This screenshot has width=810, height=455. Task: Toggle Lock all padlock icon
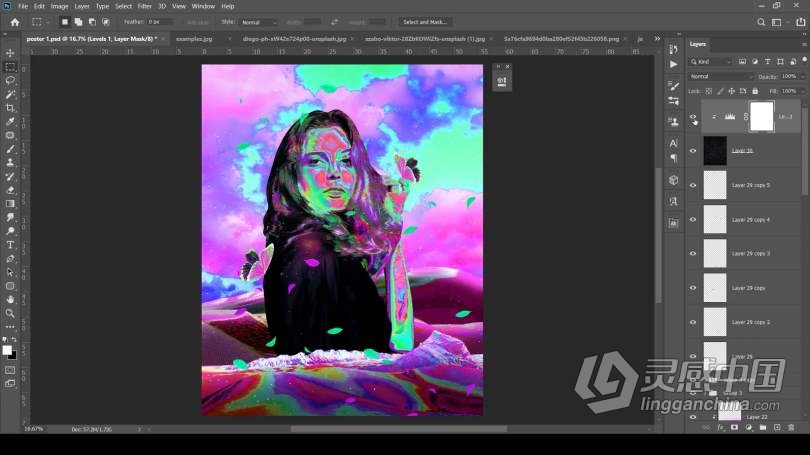pos(755,91)
